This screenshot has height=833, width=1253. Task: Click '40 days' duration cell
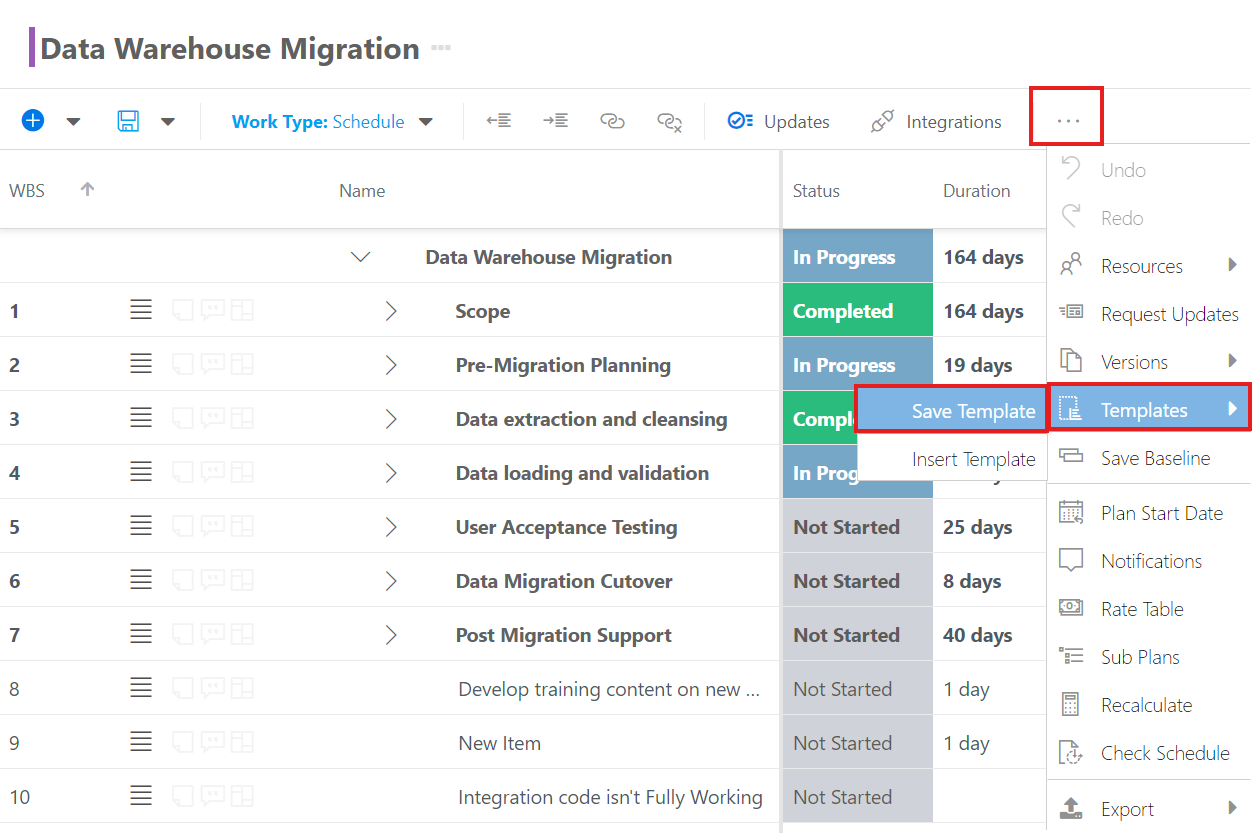[x=978, y=635]
